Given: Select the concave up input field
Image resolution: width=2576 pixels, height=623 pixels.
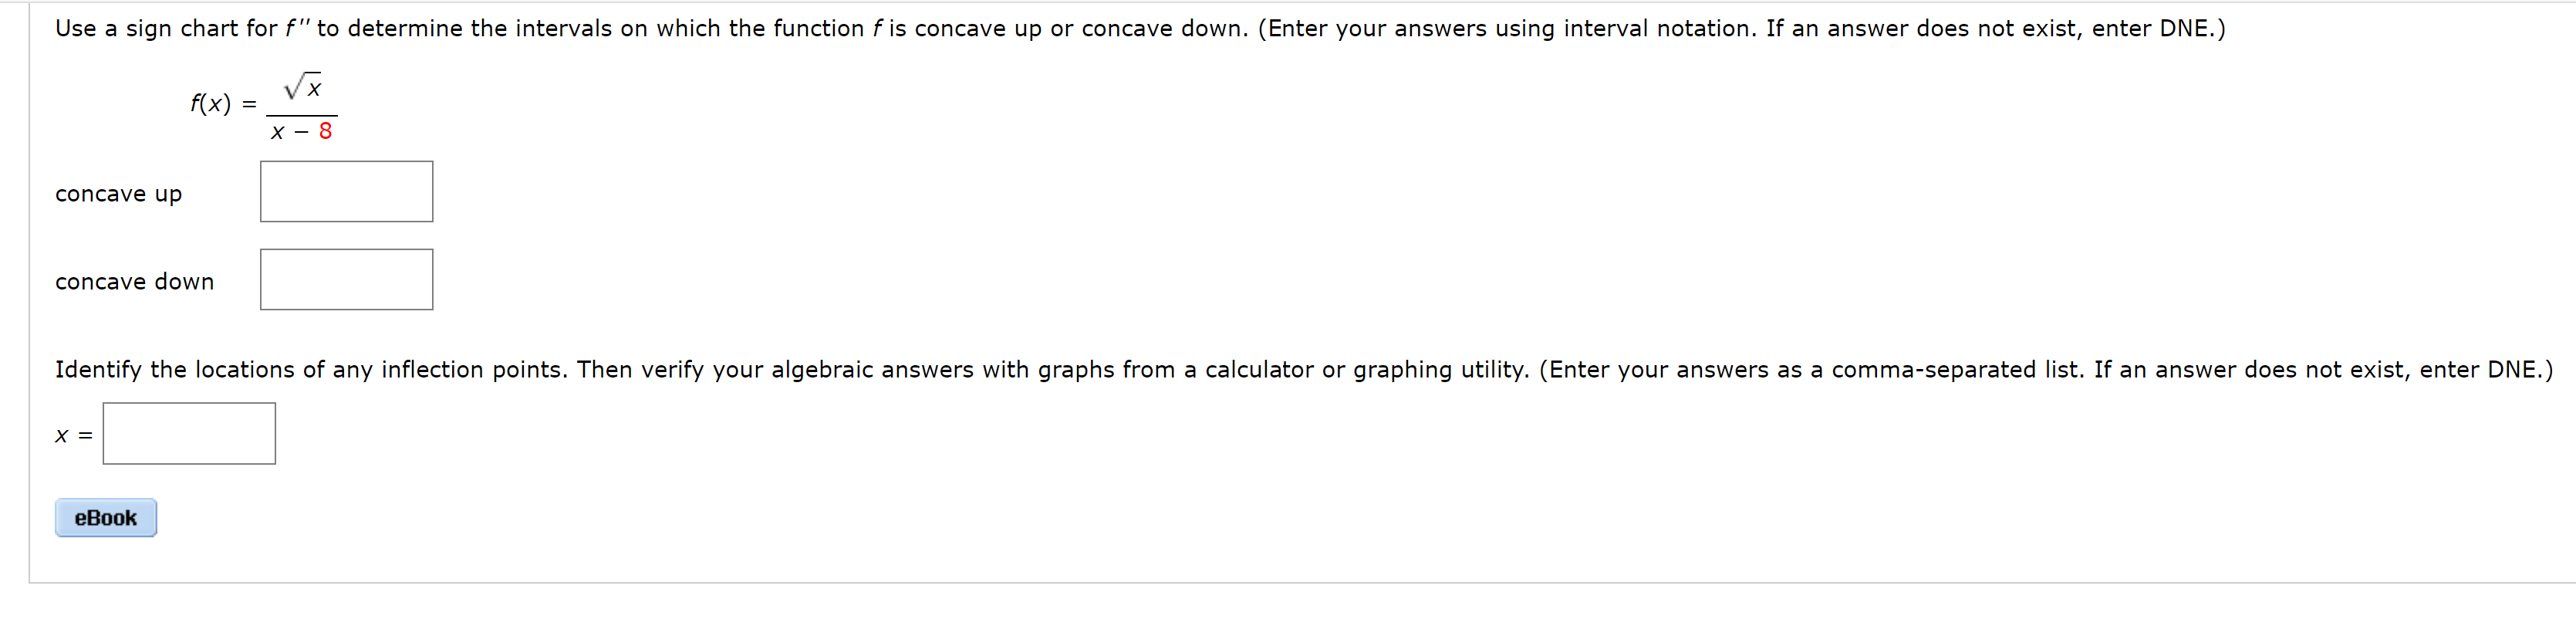Looking at the screenshot, I should click(346, 191).
